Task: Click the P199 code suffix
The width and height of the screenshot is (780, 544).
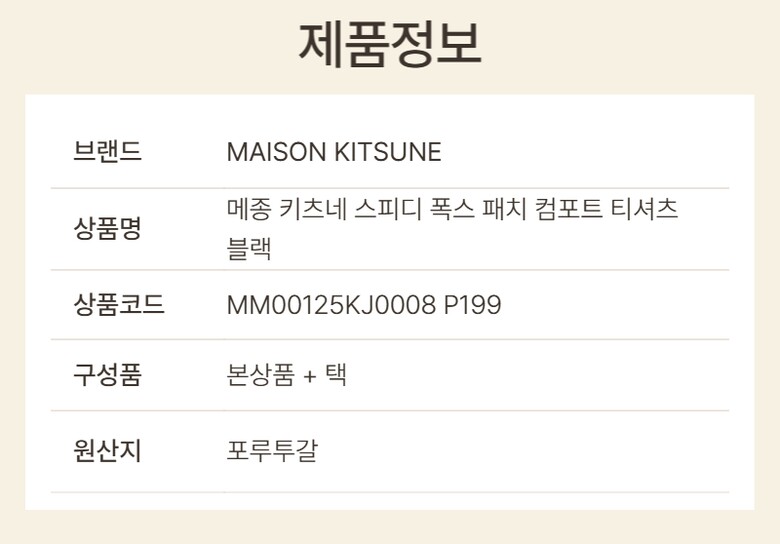Action: pos(472,305)
